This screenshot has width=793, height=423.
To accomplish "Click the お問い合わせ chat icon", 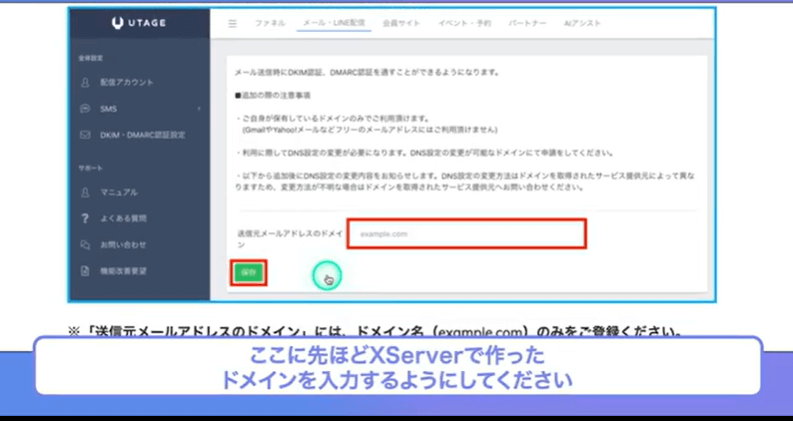I will pos(85,244).
